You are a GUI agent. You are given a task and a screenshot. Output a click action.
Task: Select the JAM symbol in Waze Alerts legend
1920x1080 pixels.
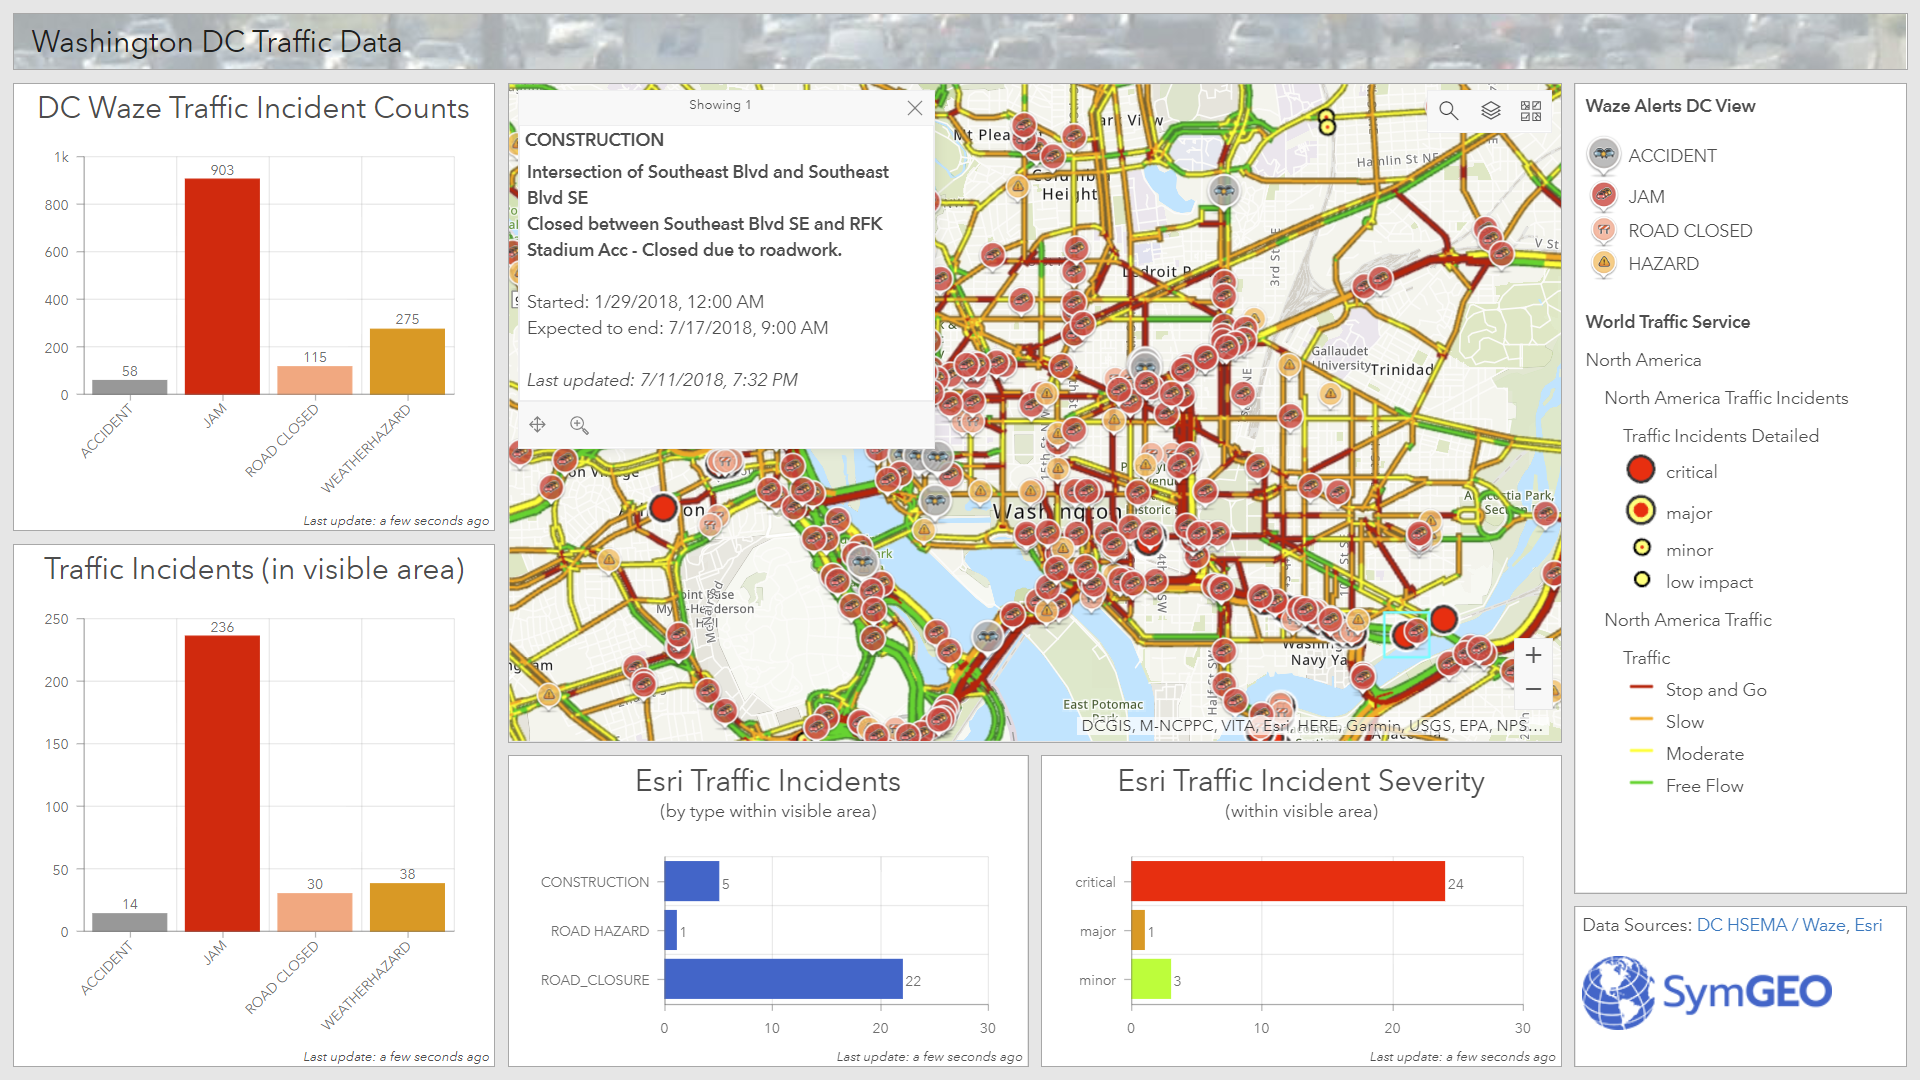pyautogui.click(x=1602, y=196)
